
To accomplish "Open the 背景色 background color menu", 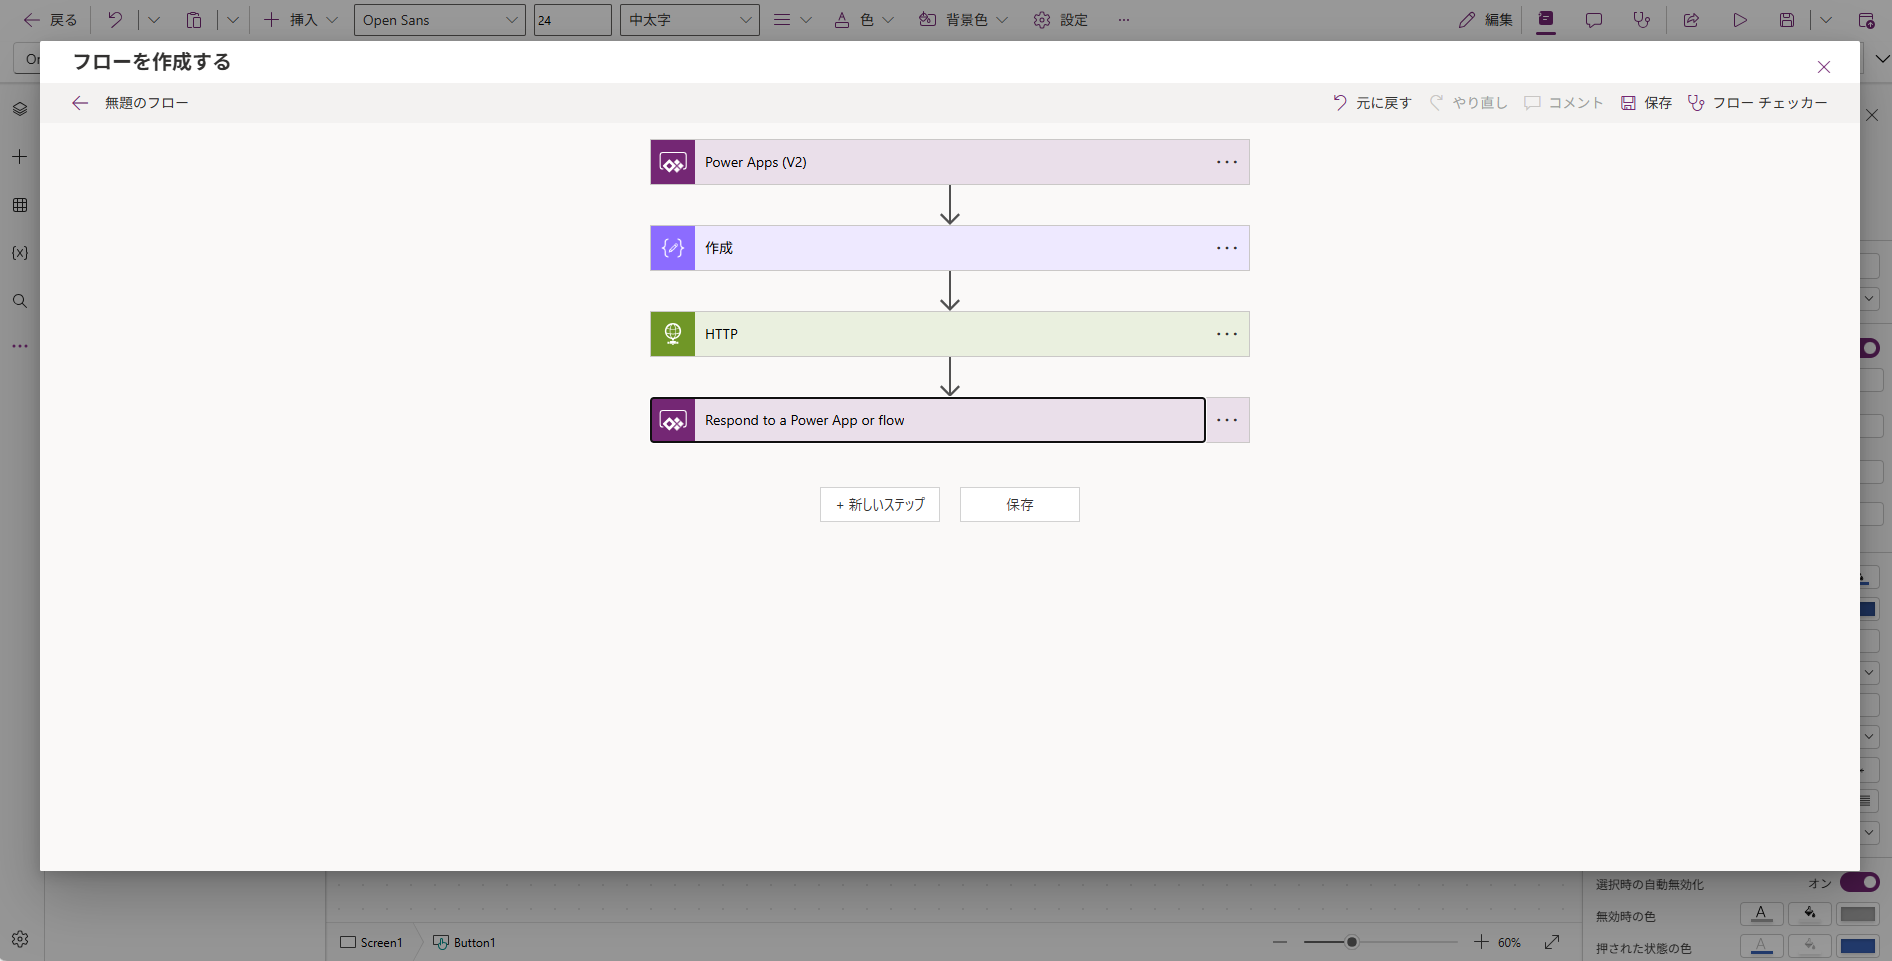I will pos(964,20).
